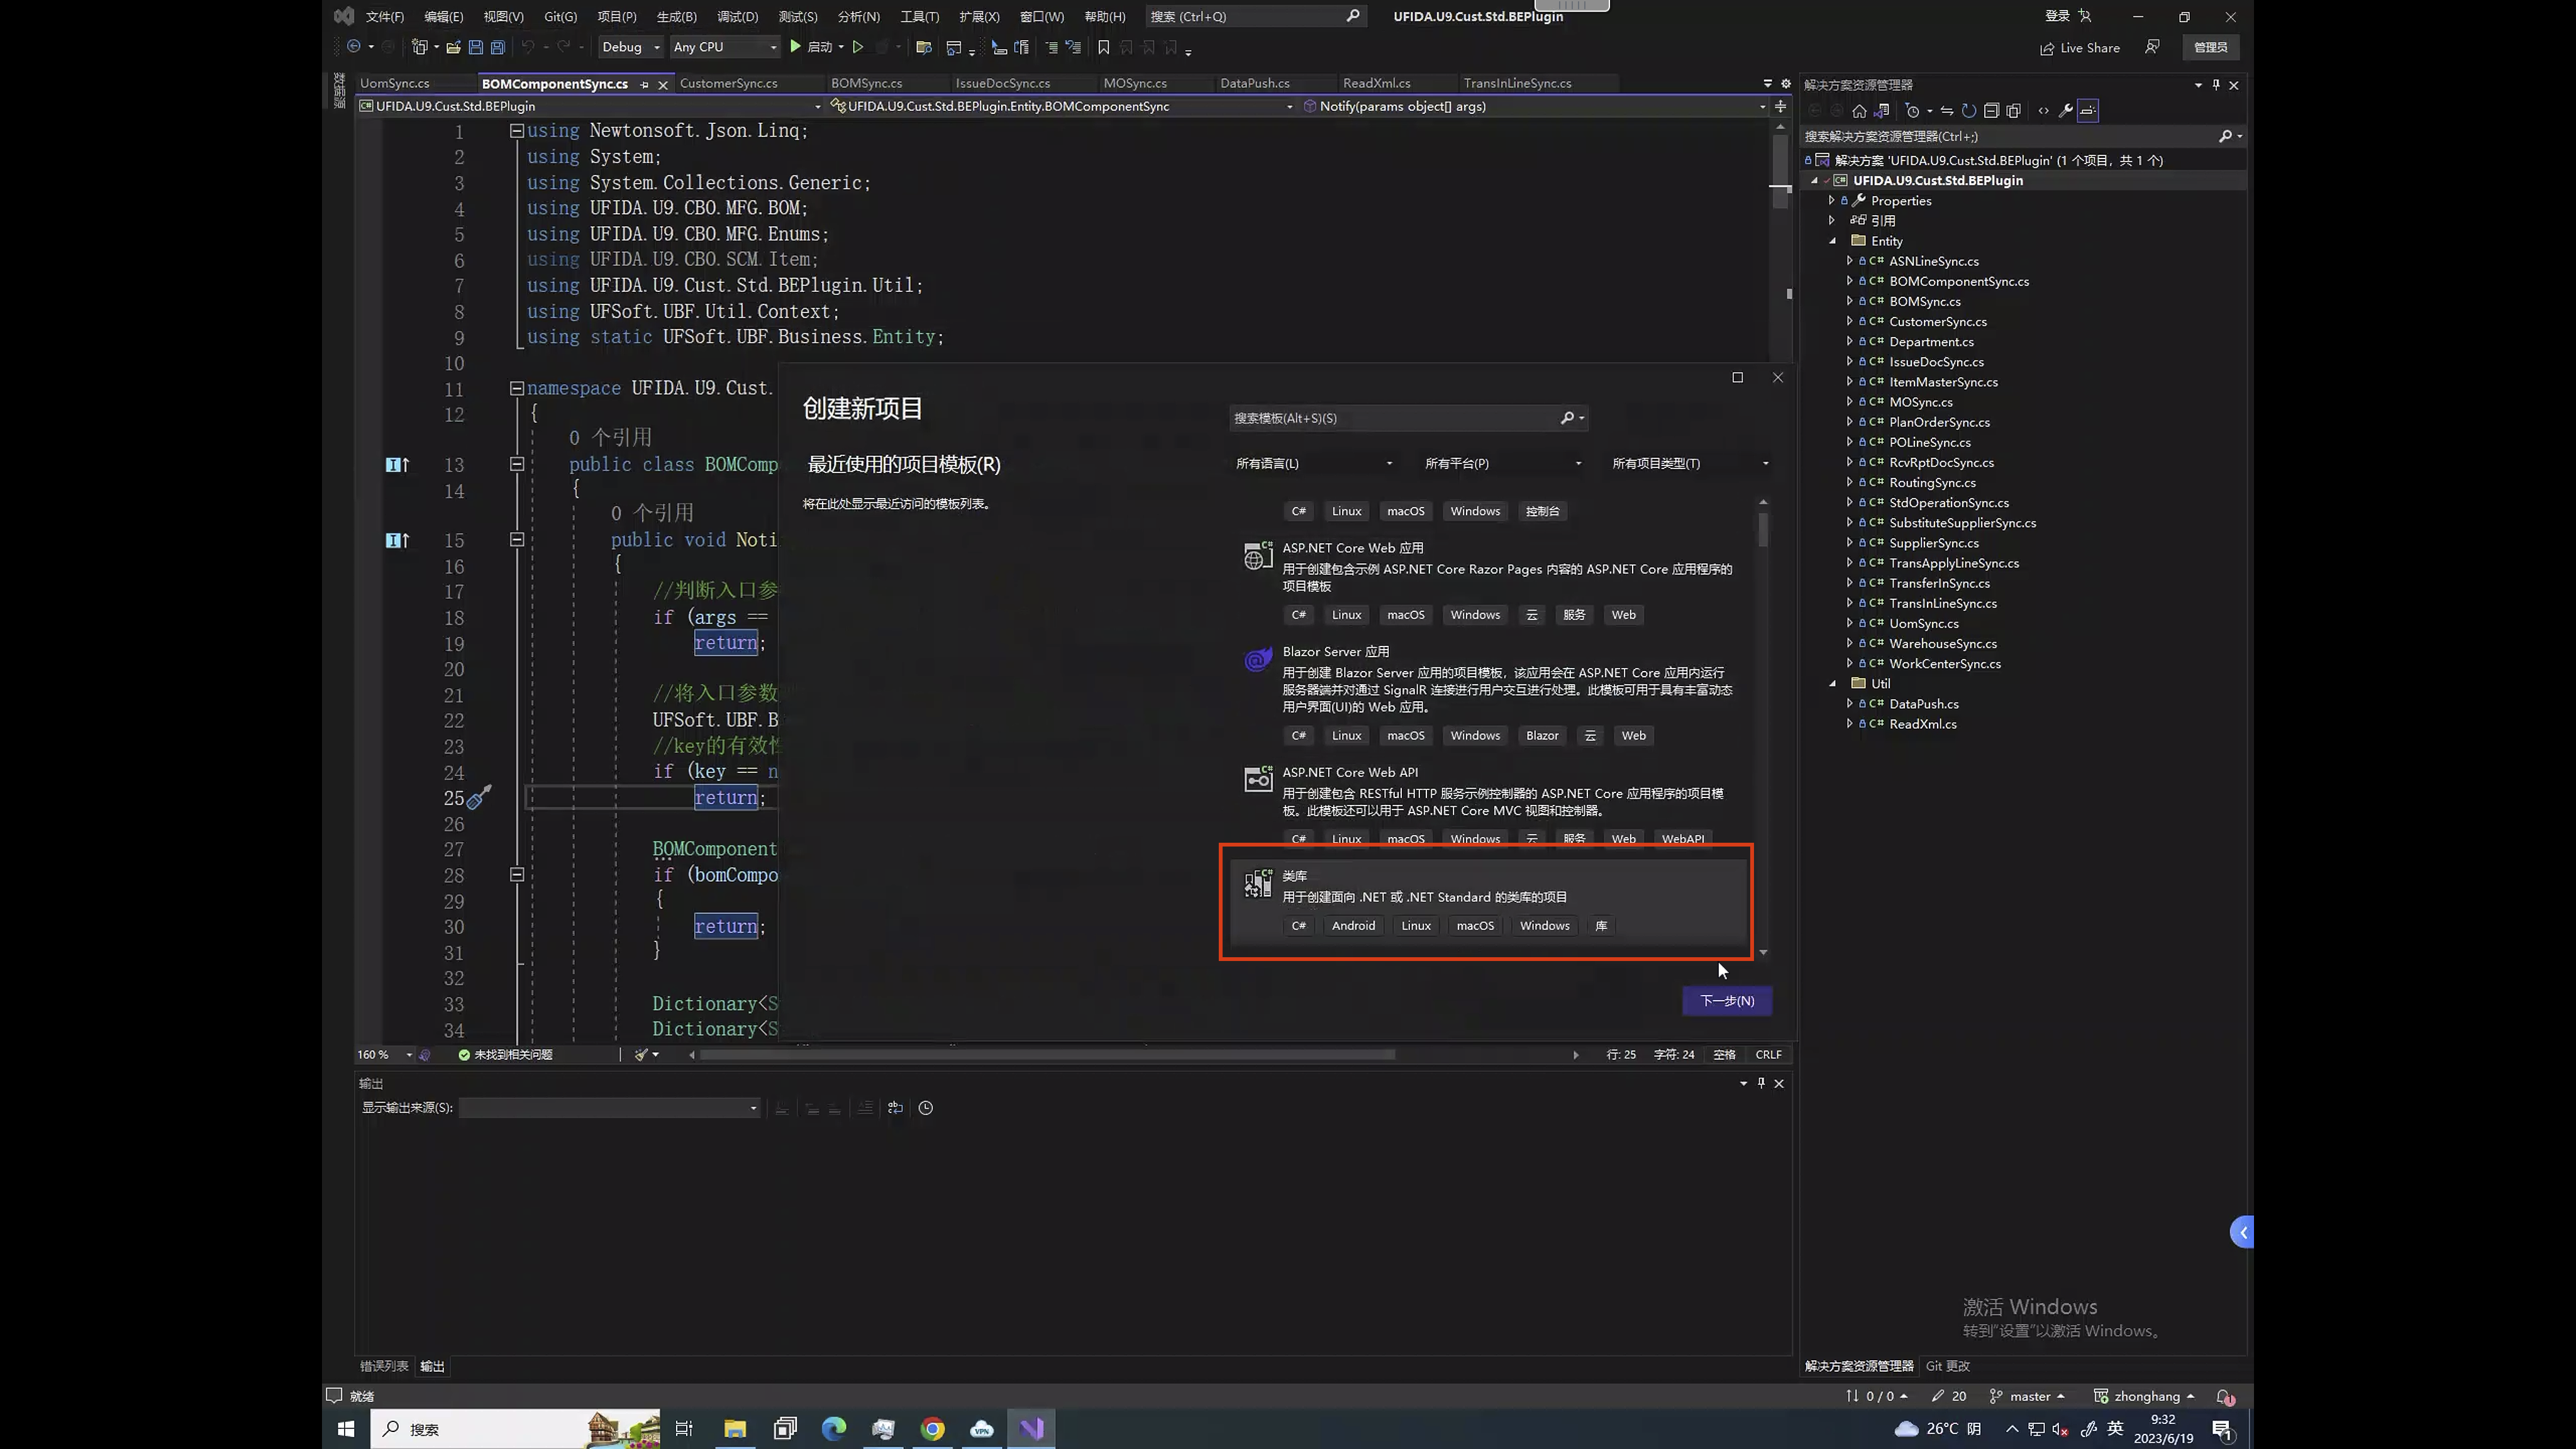The width and height of the screenshot is (2576, 1449).
Task: Switch to the CustomerSync.cs tab
Action: pos(728,83)
